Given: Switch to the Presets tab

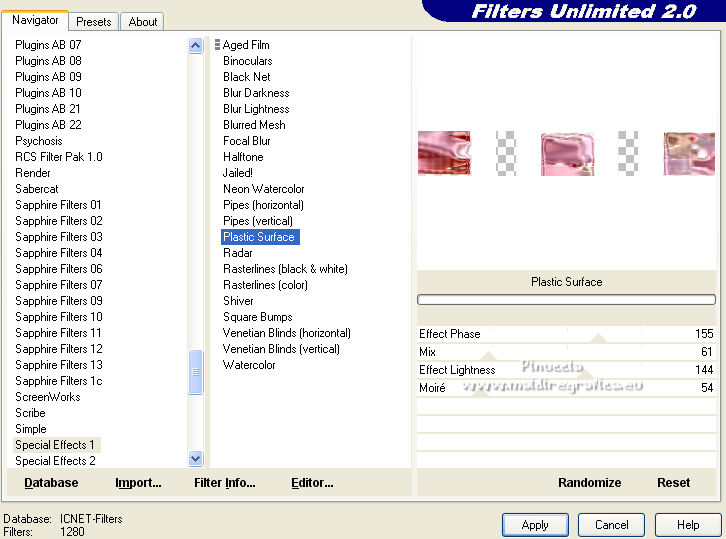Looking at the screenshot, I should (x=94, y=22).
